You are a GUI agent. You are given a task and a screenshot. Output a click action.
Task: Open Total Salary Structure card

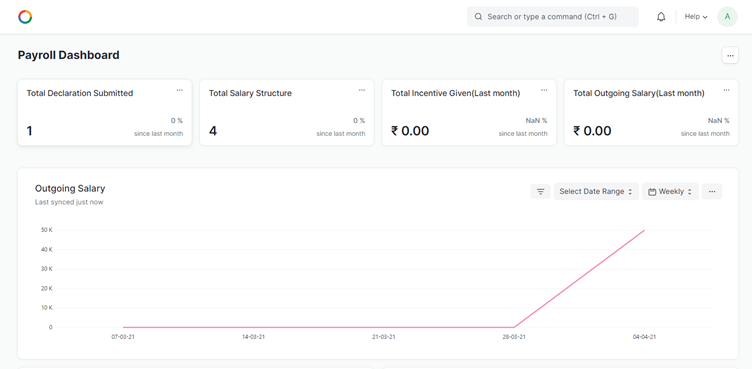pos(287,112)
